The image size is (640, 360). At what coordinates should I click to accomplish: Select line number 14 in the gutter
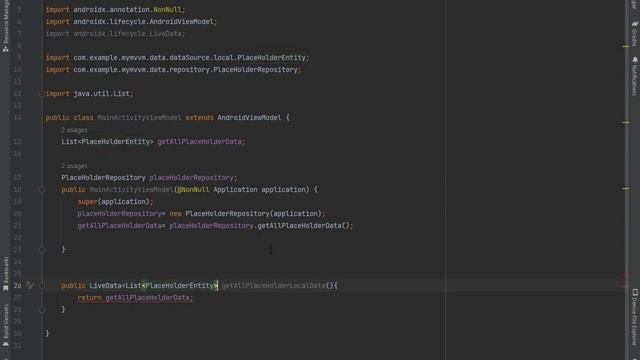click(x=17, y=118)
